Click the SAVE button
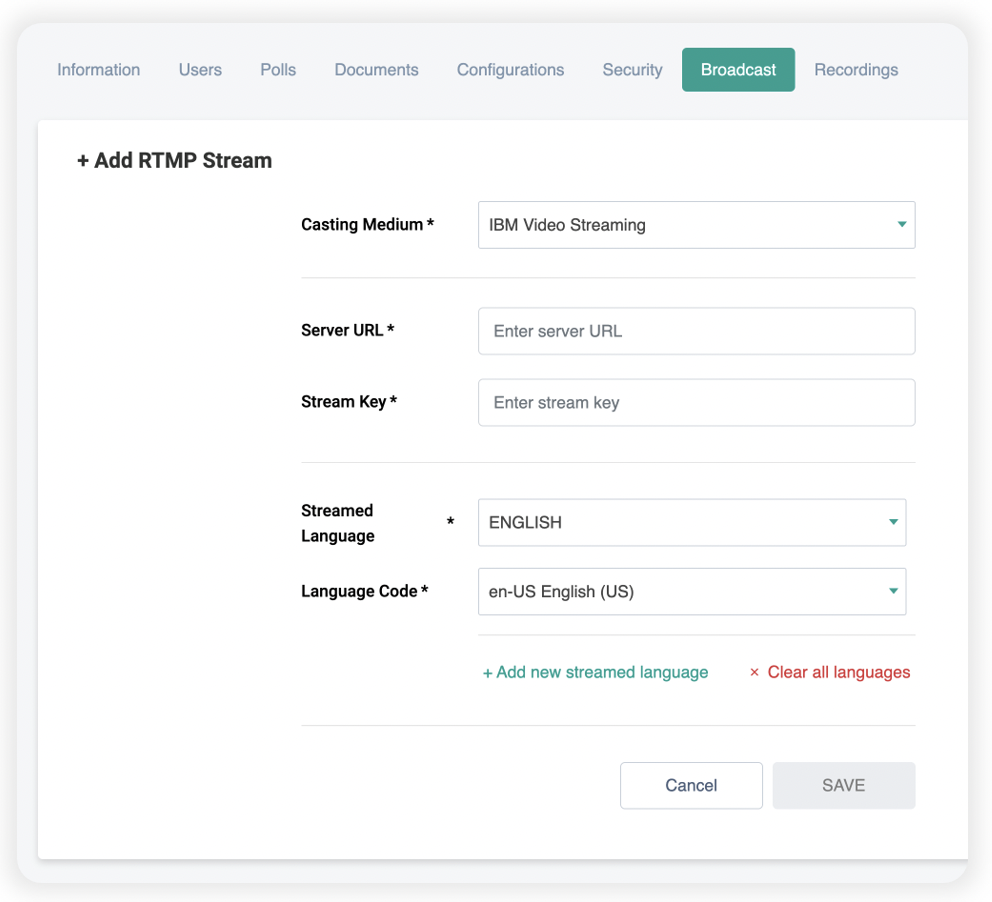The height and width of the screenshot is (902, 992). [x=844, y=786]
